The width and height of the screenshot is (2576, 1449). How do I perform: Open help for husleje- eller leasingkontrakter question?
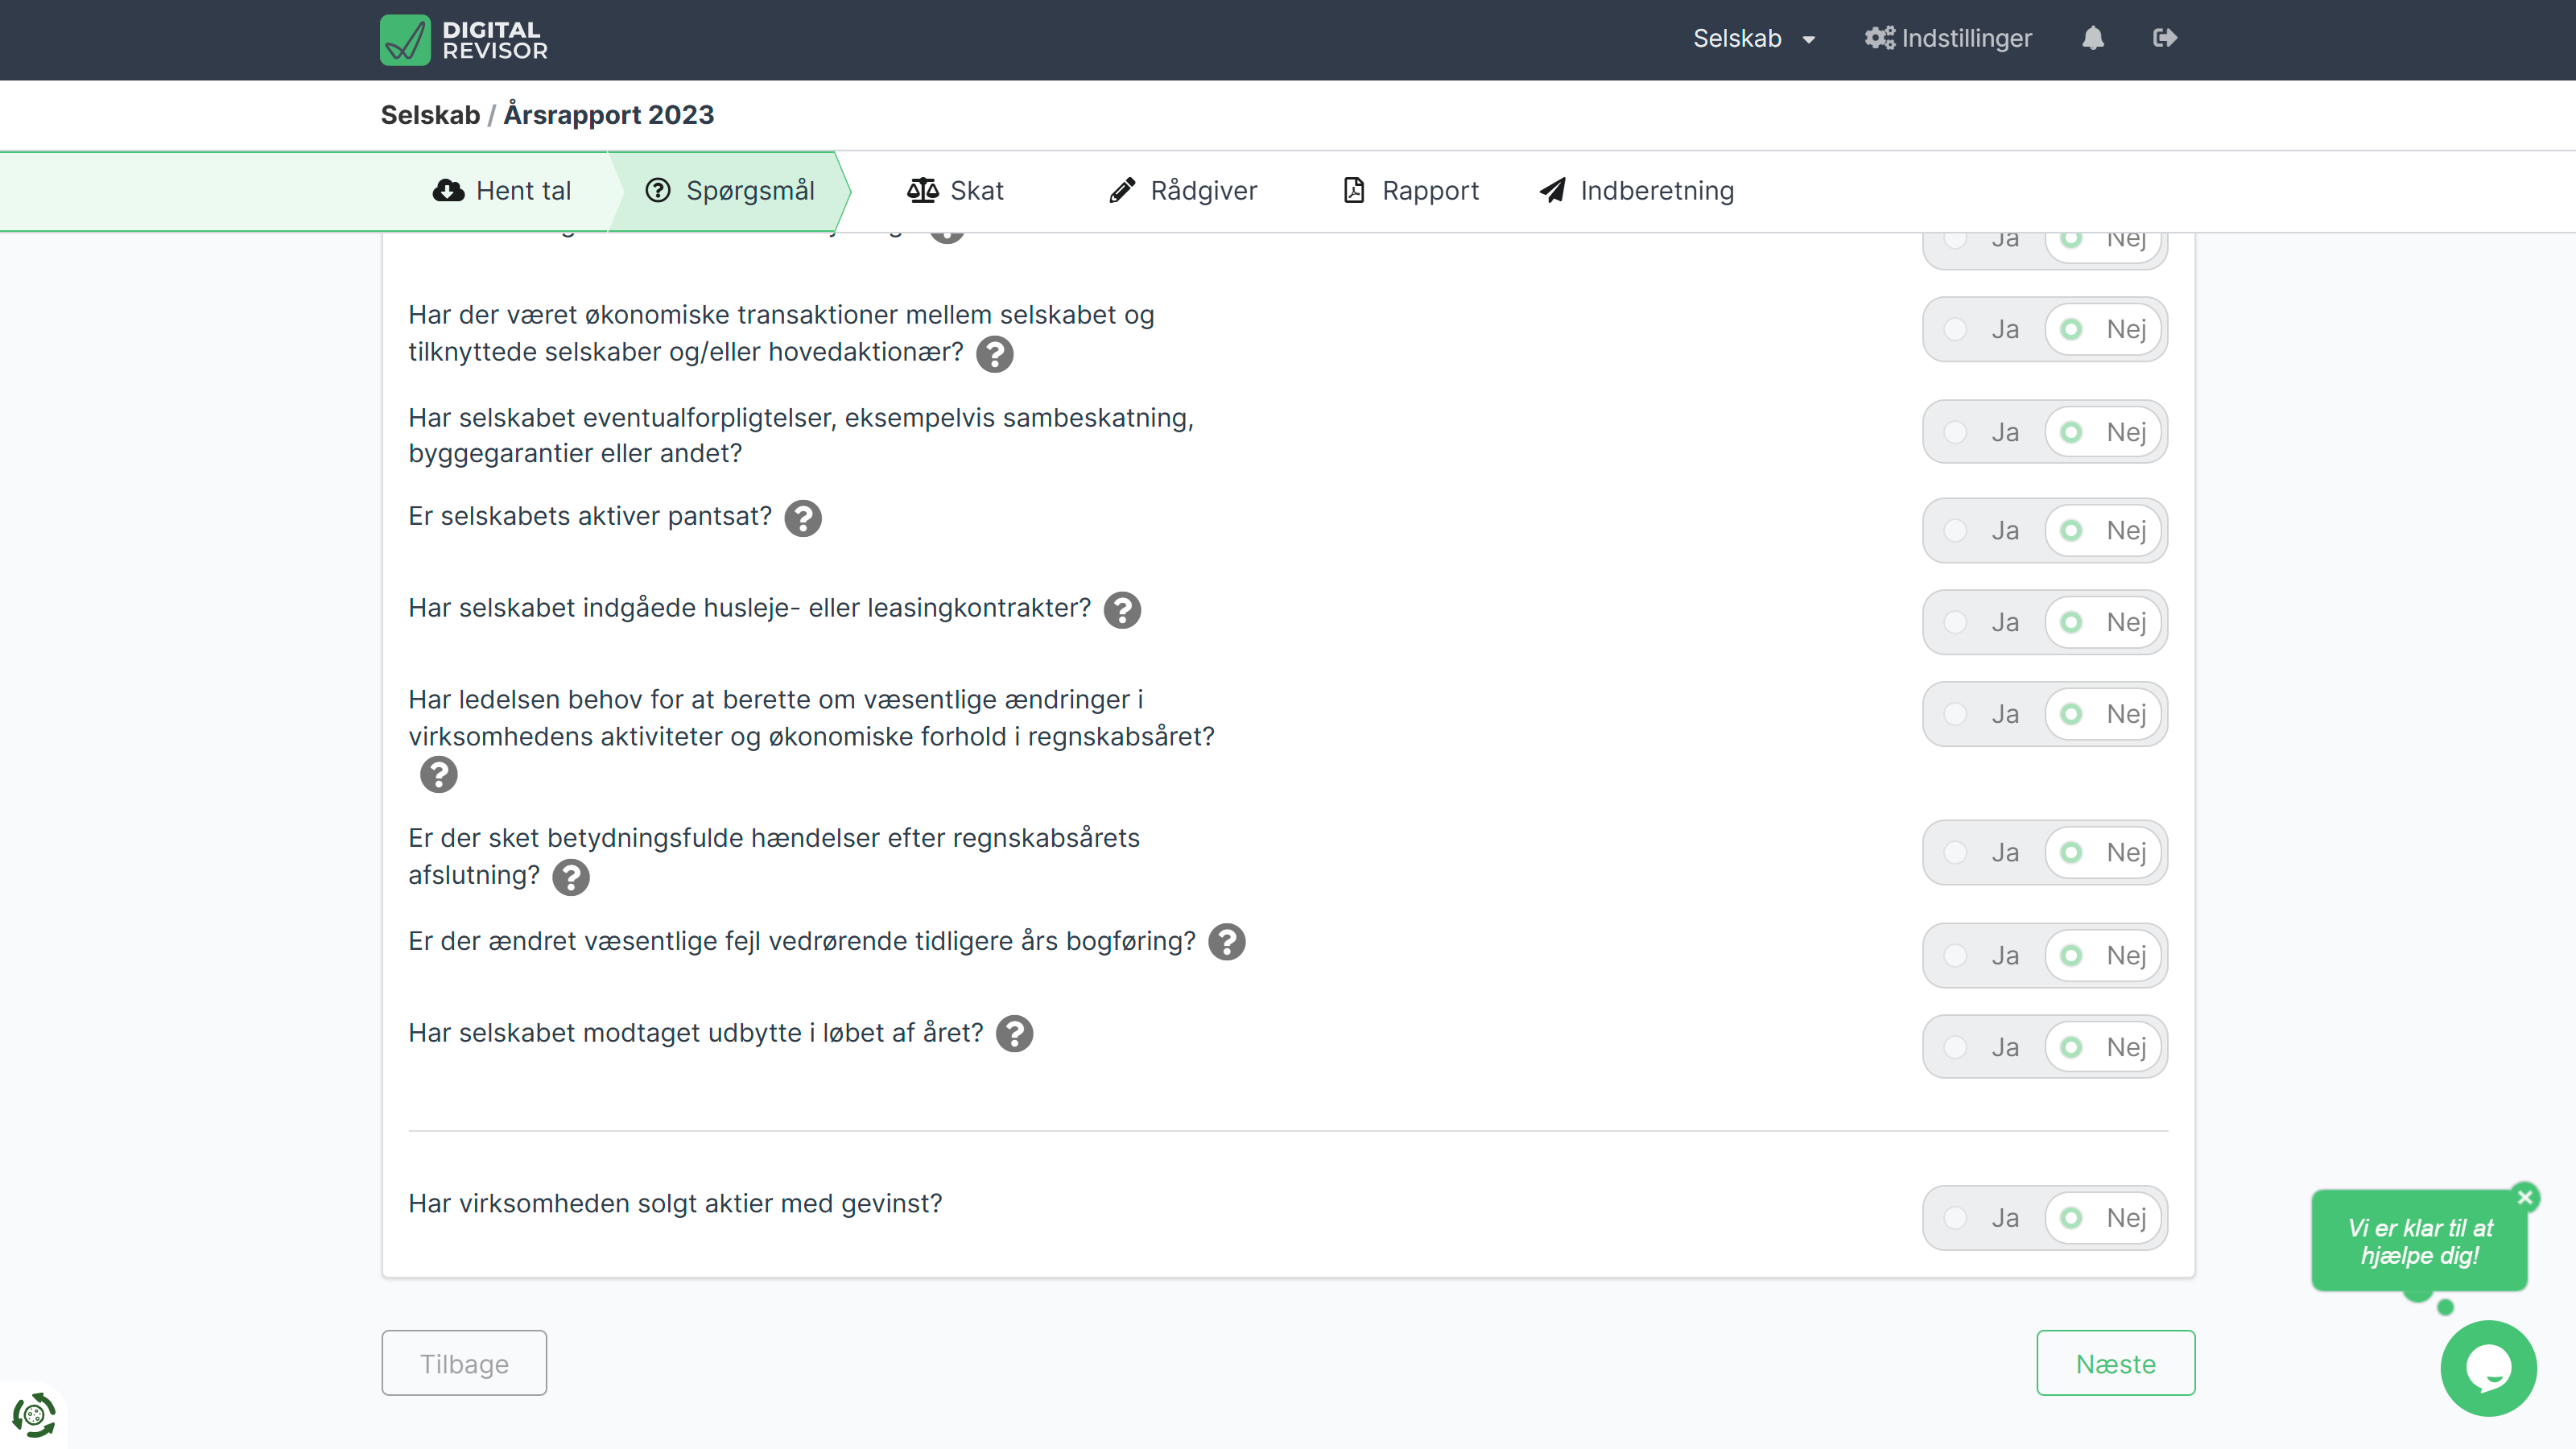(x=1122, y=610)
